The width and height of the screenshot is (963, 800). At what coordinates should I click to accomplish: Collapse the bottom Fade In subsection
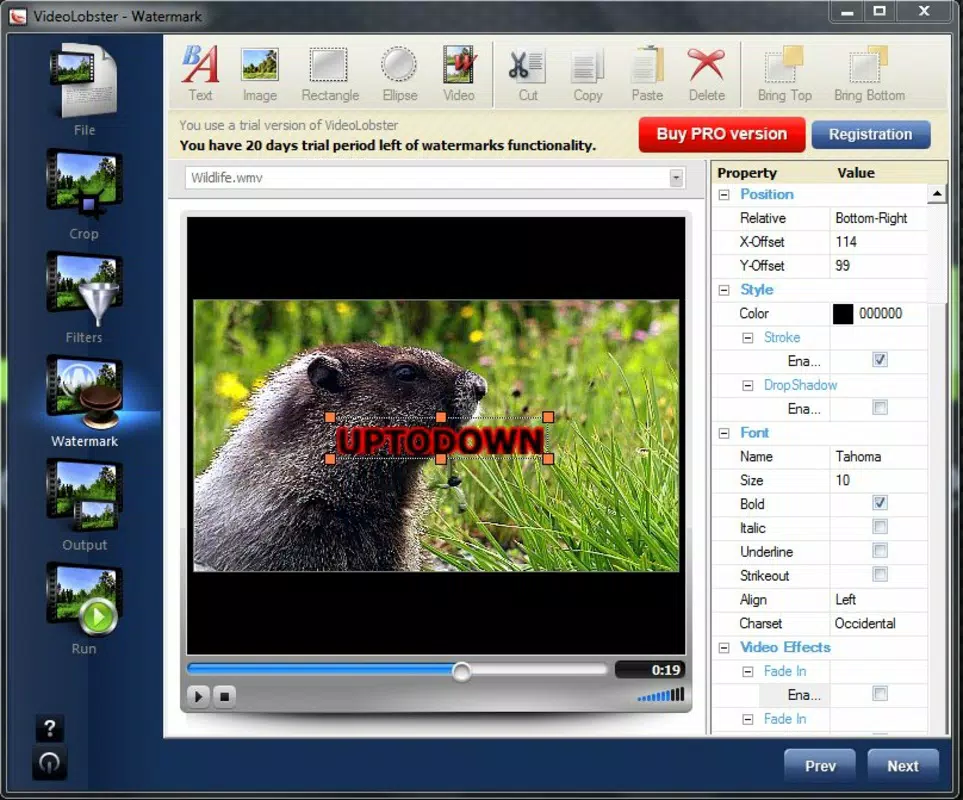(x=747, y=720)
